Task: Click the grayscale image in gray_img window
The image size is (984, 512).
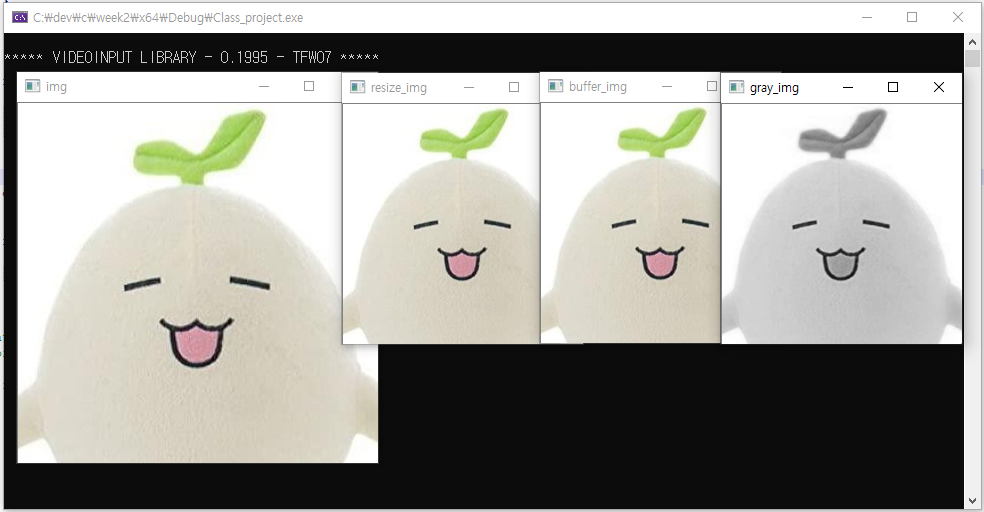Action: pos(842,223)
